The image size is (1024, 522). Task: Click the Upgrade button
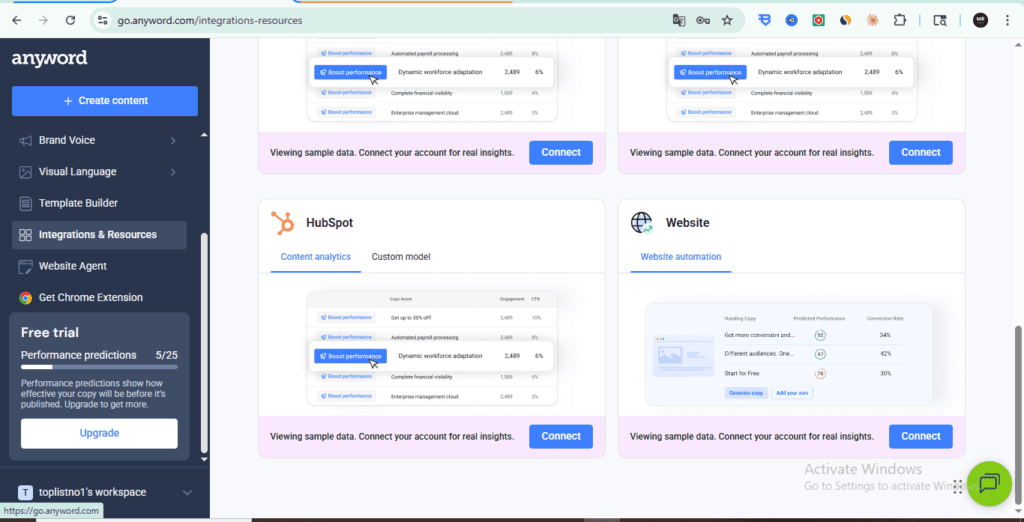(99, 433)
